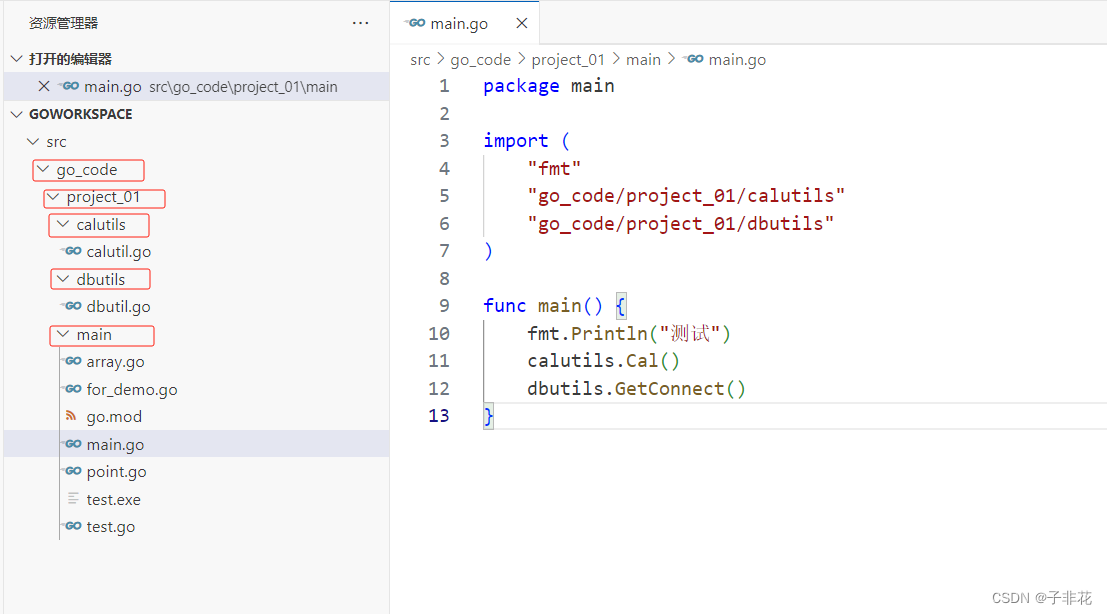Open for_demo.go from the file tree

132,390
